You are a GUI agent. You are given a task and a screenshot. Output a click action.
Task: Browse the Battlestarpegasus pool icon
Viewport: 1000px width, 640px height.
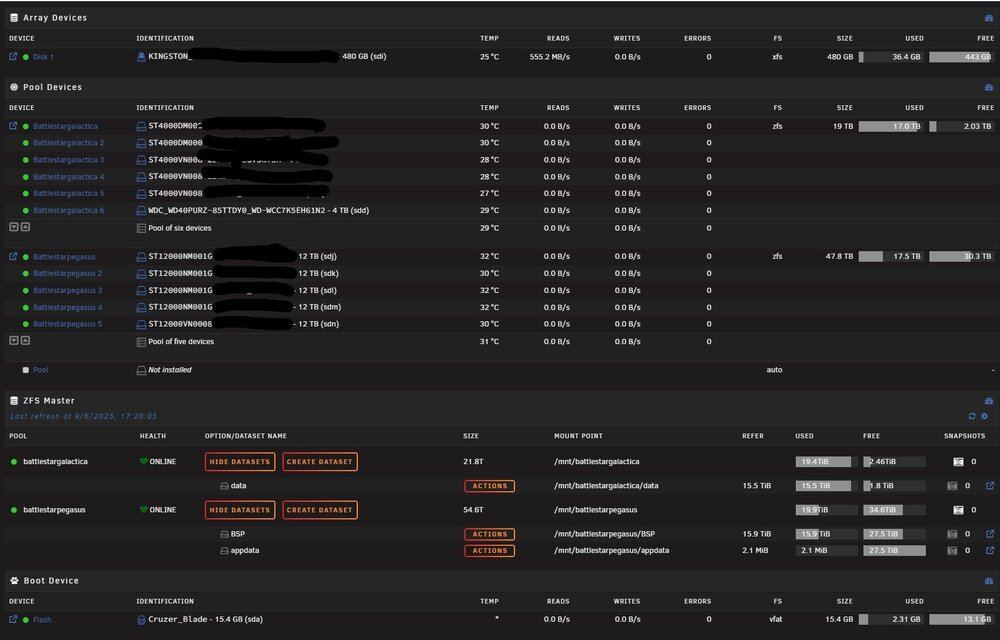click(13, 256)
